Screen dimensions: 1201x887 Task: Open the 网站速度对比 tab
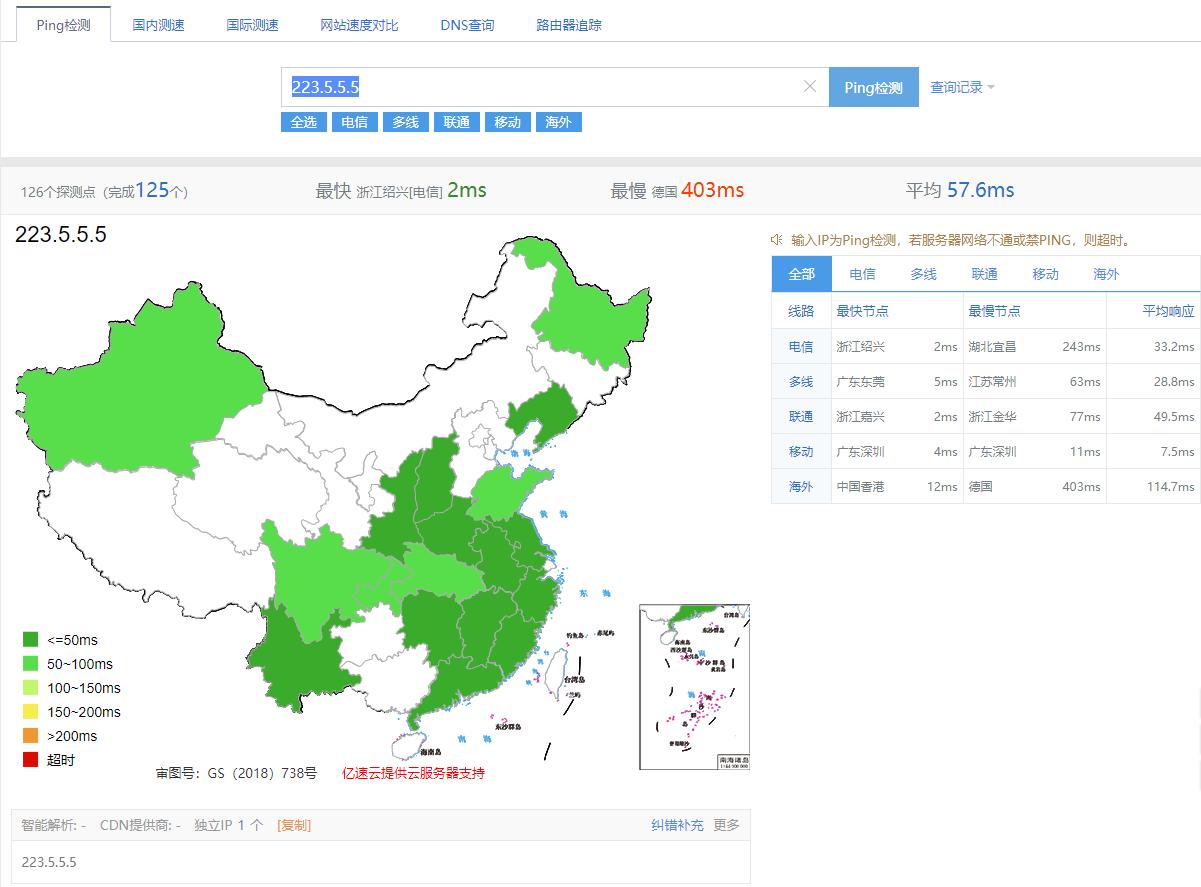(359, 24)
